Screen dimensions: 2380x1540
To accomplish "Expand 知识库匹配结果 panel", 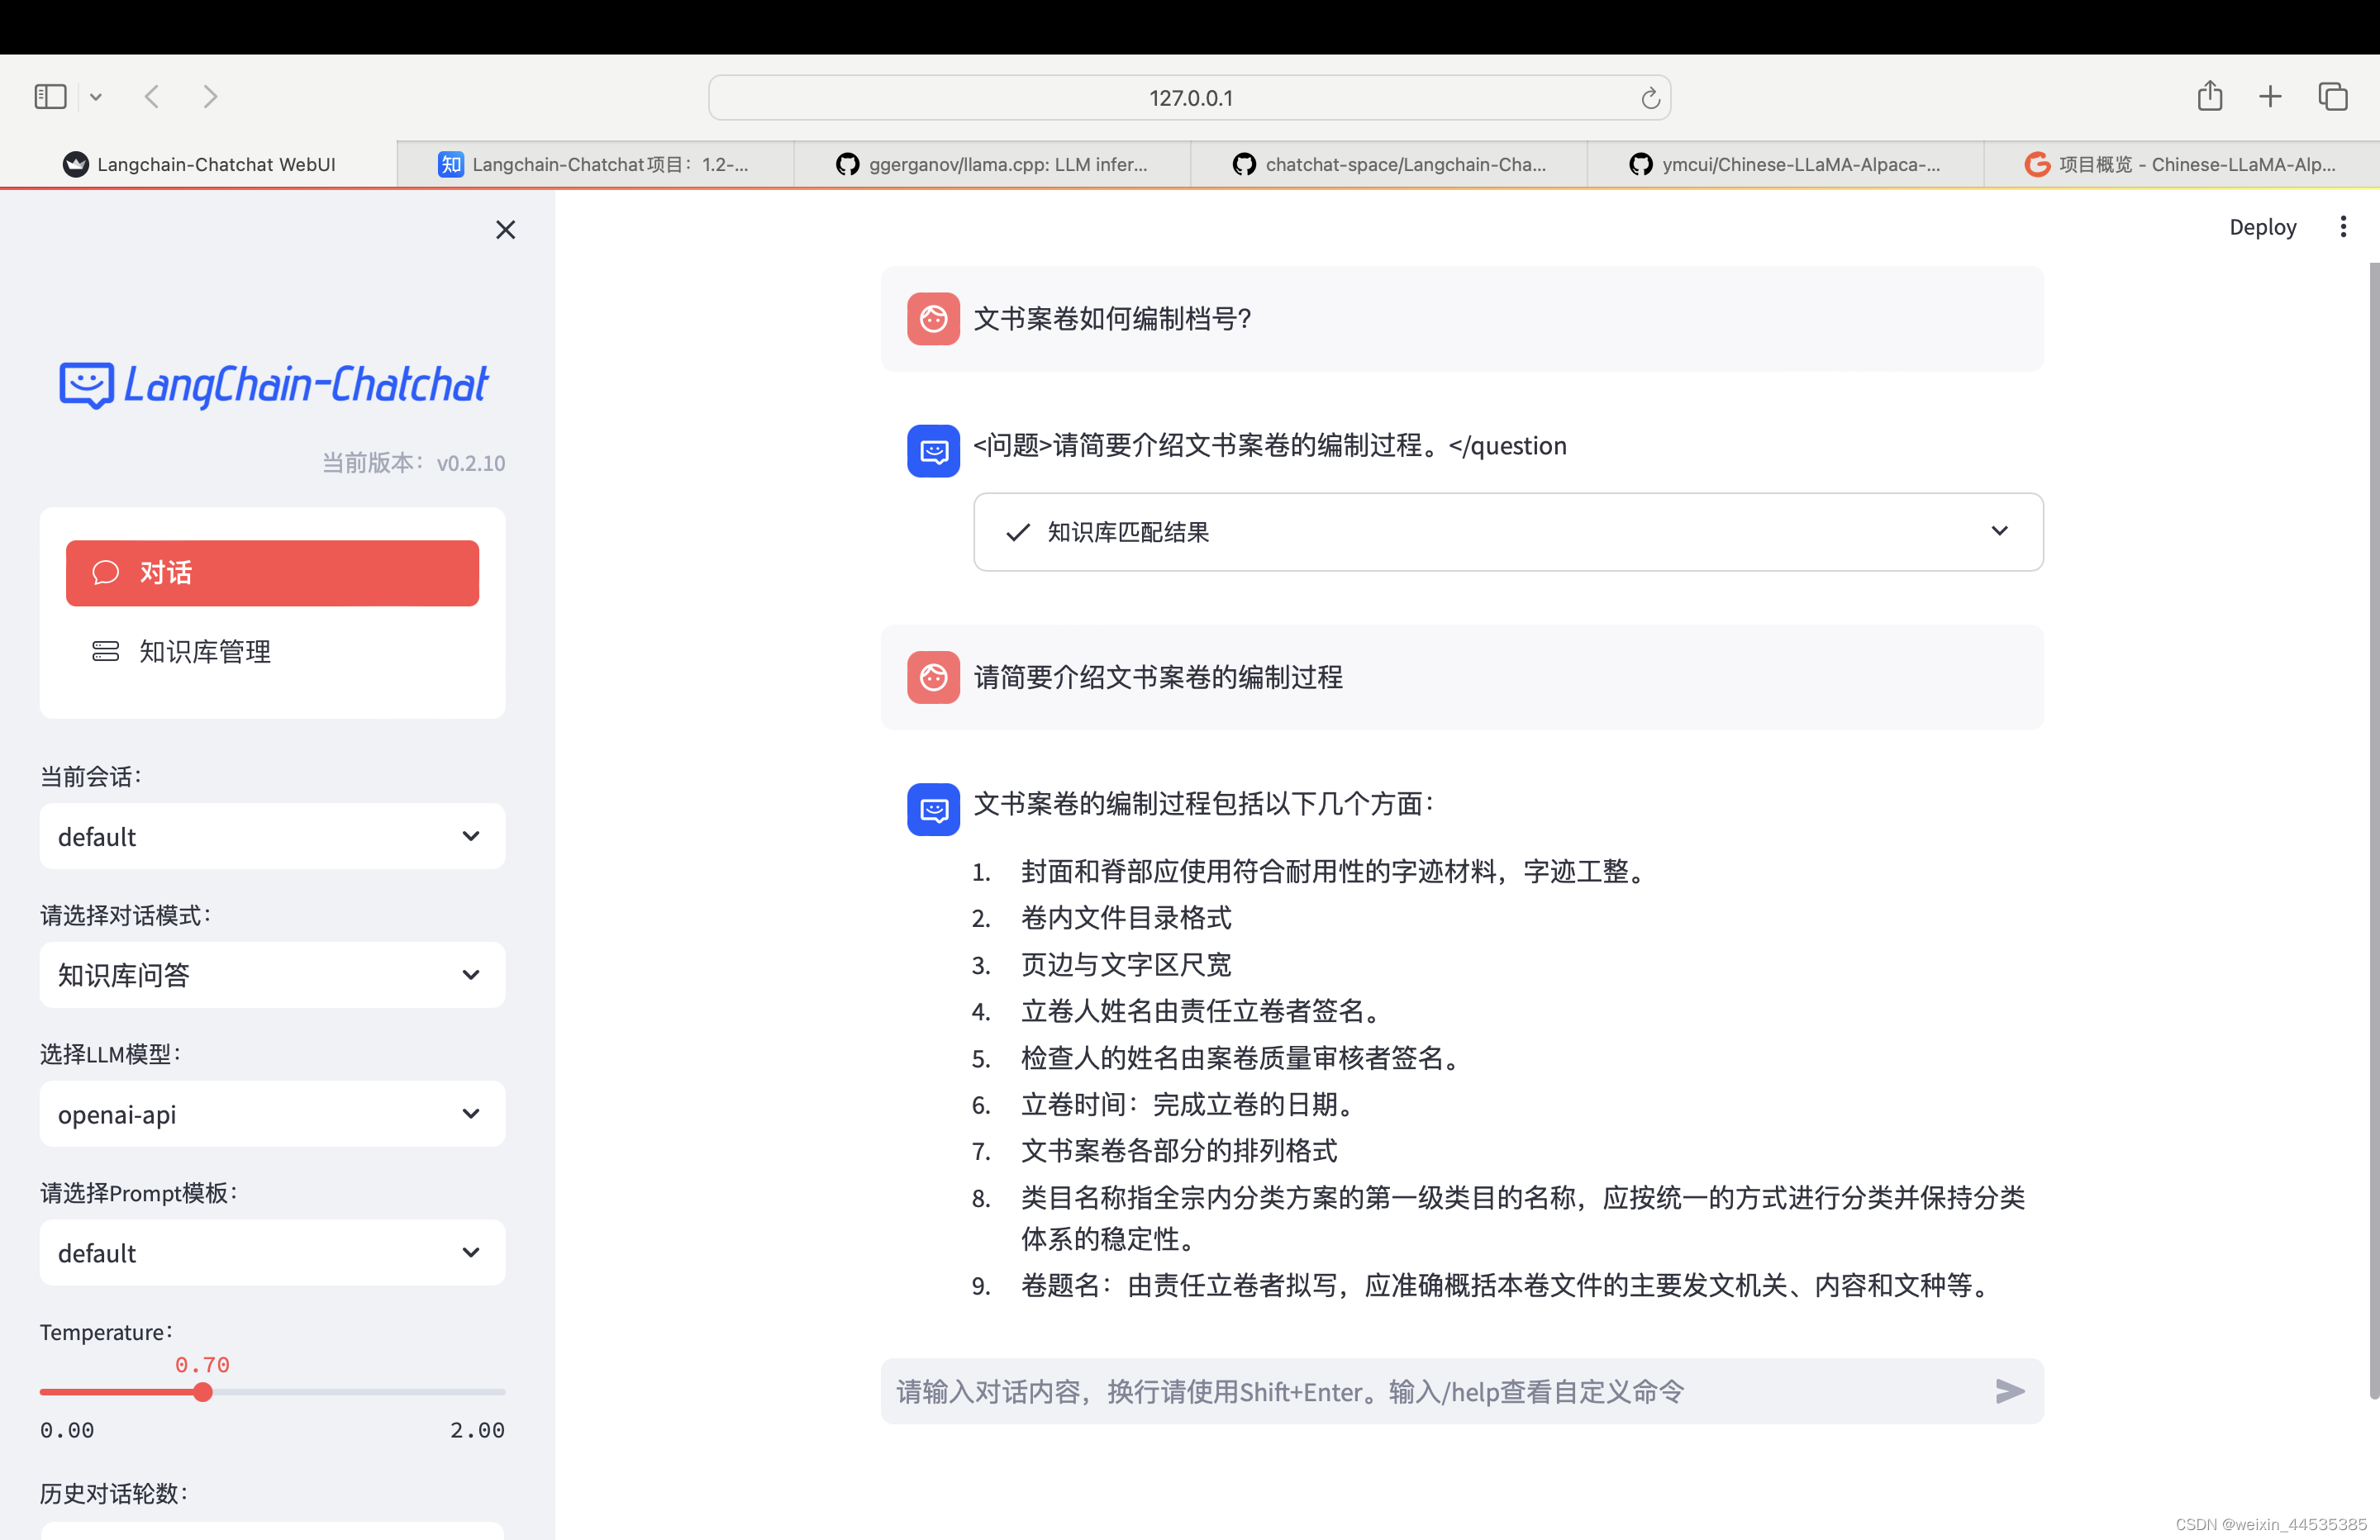I will 1508,532.
